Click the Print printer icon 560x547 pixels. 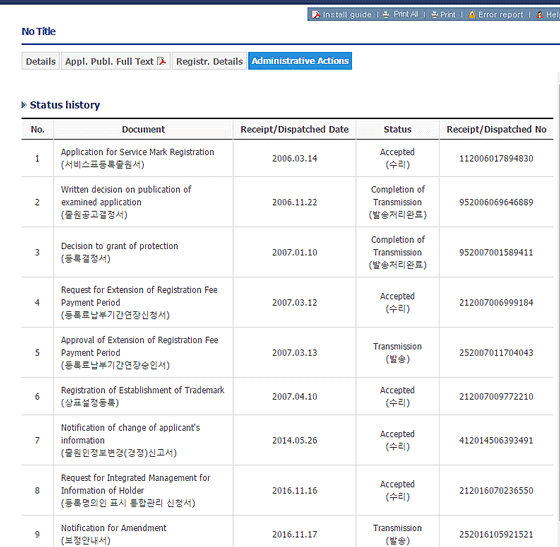point(434,15)
